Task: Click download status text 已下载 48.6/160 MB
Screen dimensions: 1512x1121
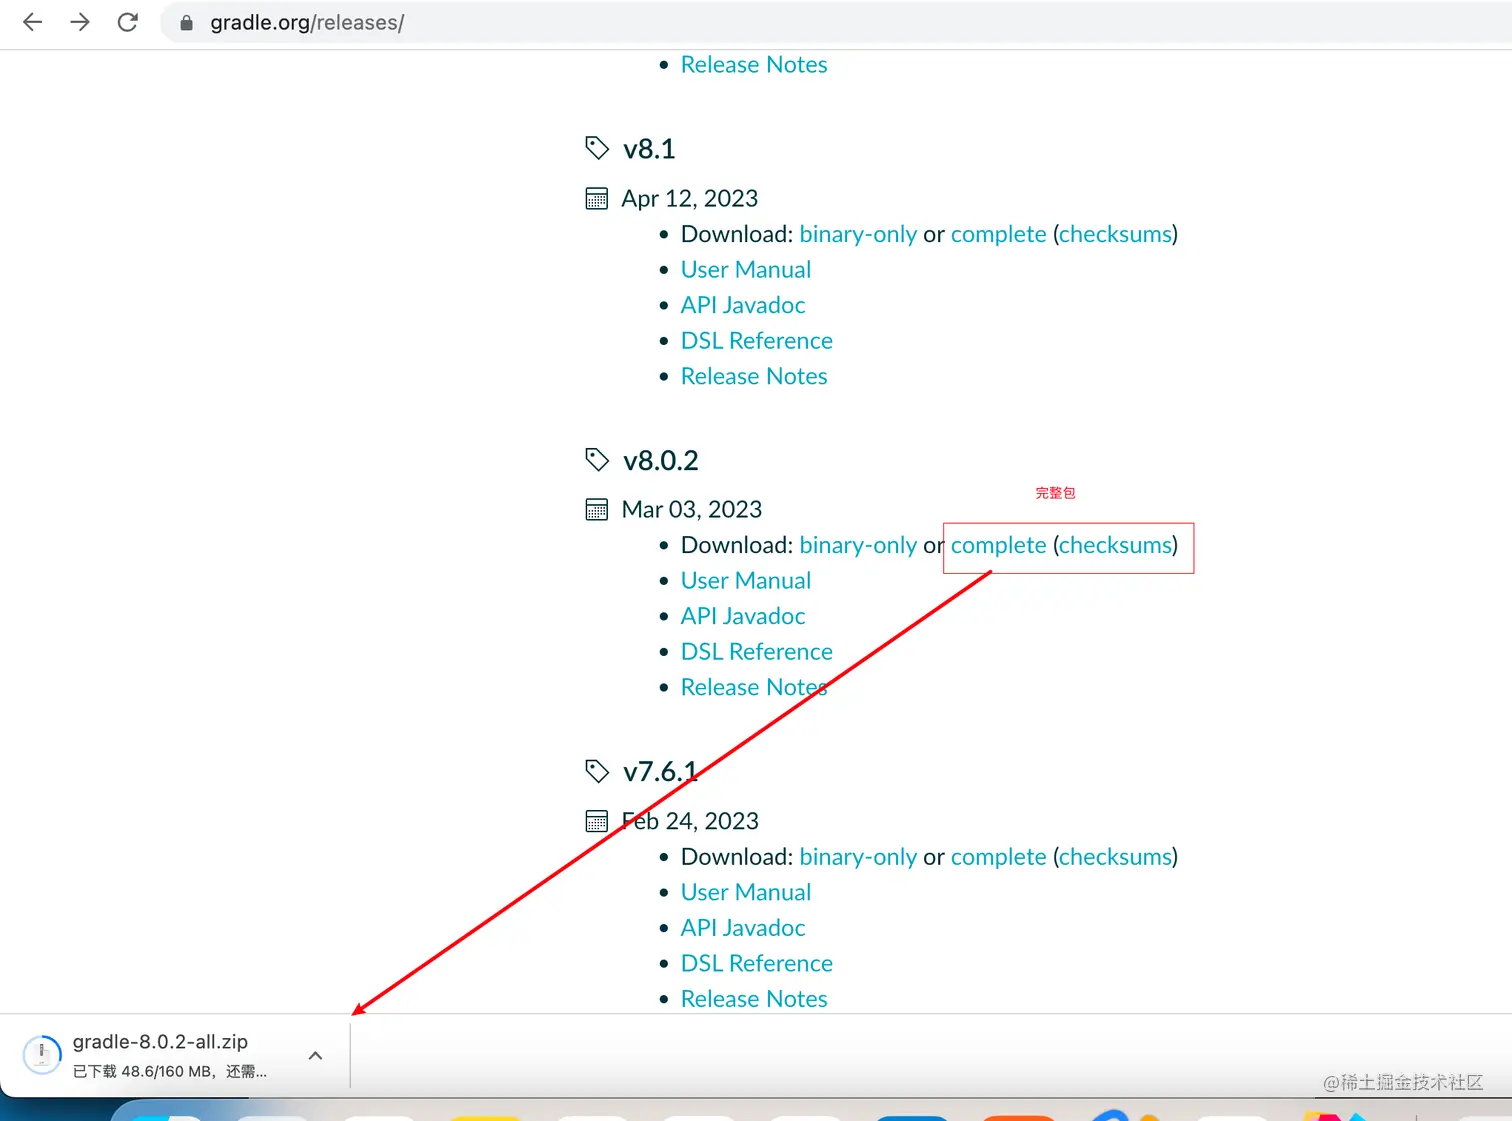Action: click(143, 1072)
